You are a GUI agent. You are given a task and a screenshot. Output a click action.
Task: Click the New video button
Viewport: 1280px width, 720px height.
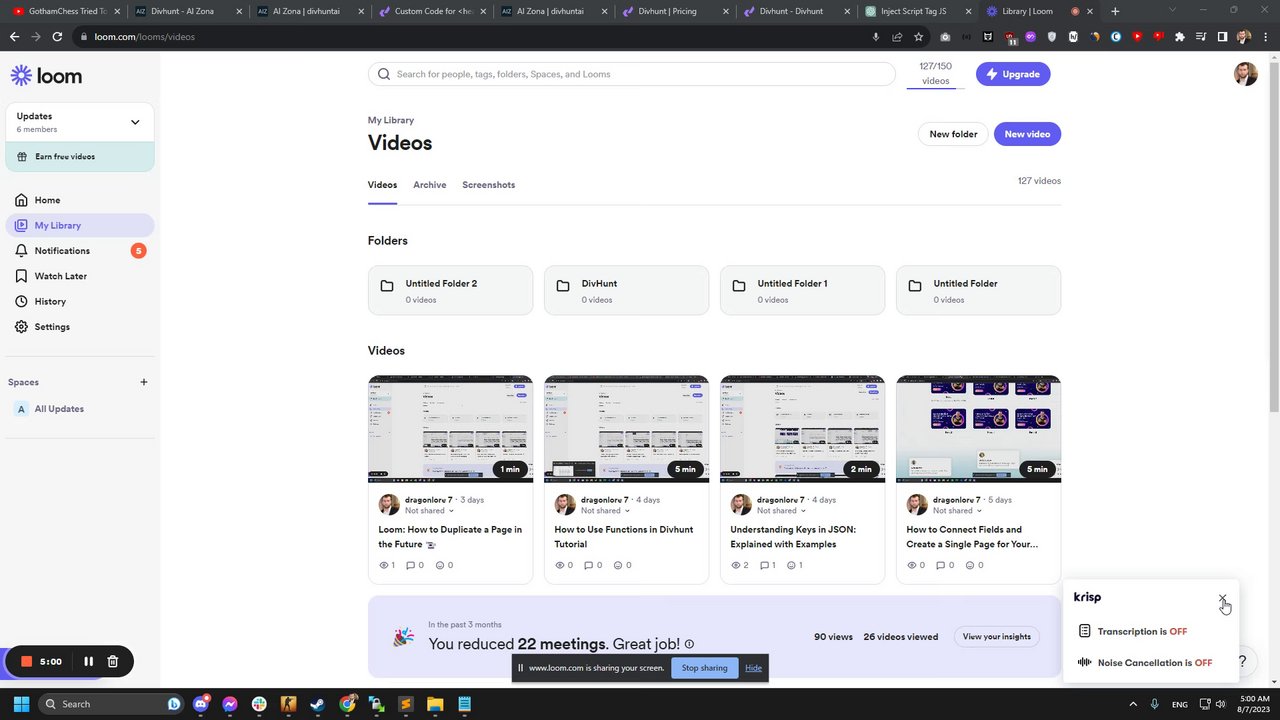(1027, 134)
